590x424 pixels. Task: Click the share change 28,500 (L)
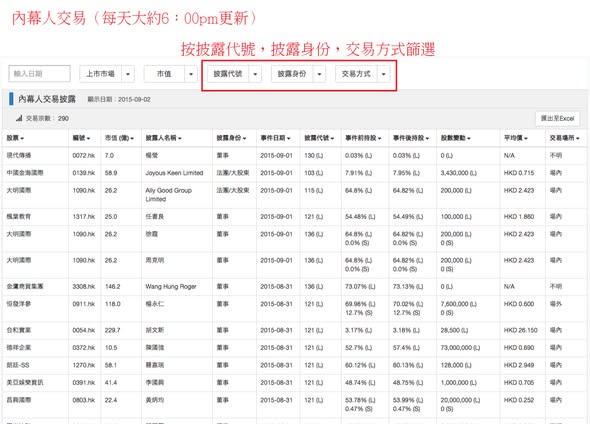[454, 330]
